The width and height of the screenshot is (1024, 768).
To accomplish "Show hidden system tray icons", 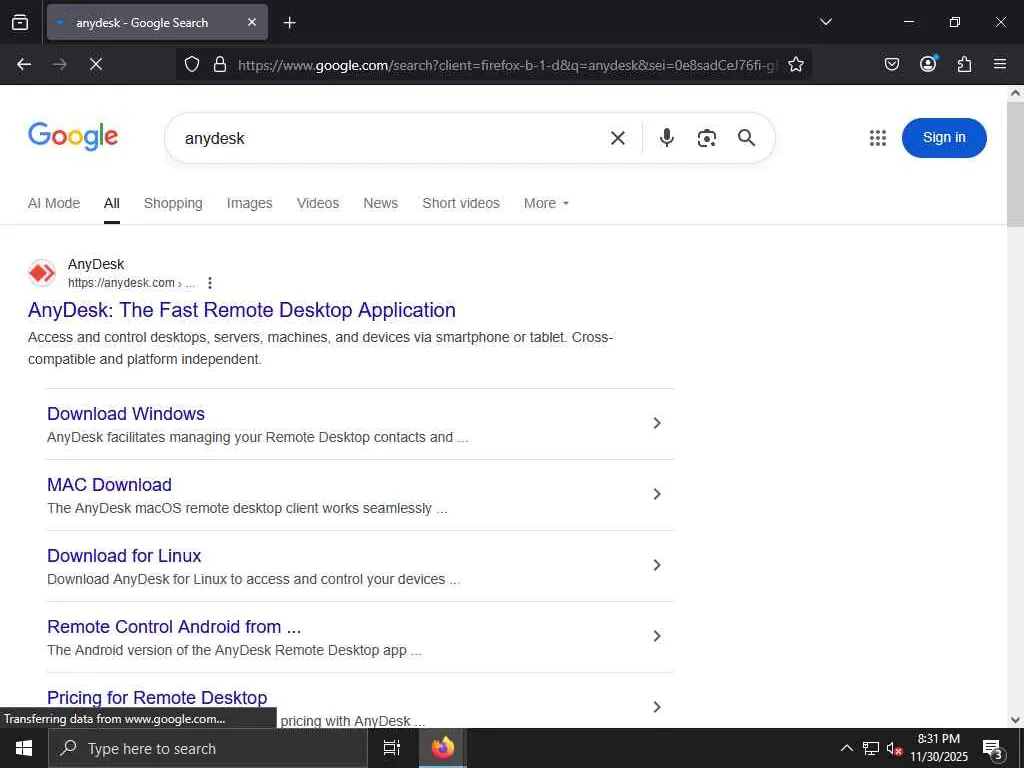I will [x=846, y=748].
